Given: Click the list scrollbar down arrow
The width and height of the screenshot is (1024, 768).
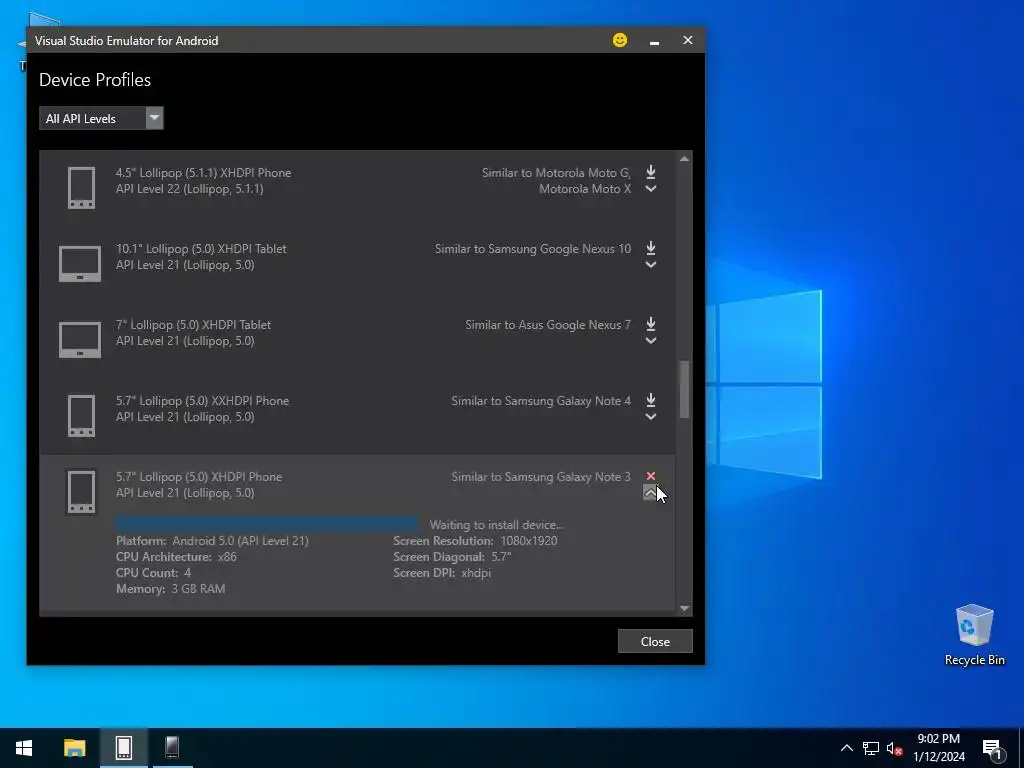Looking at the screenshot, I should [684, 608].
